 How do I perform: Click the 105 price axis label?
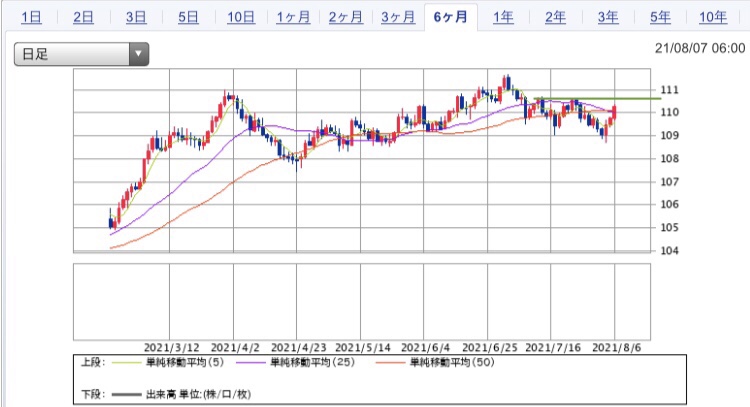669,227
